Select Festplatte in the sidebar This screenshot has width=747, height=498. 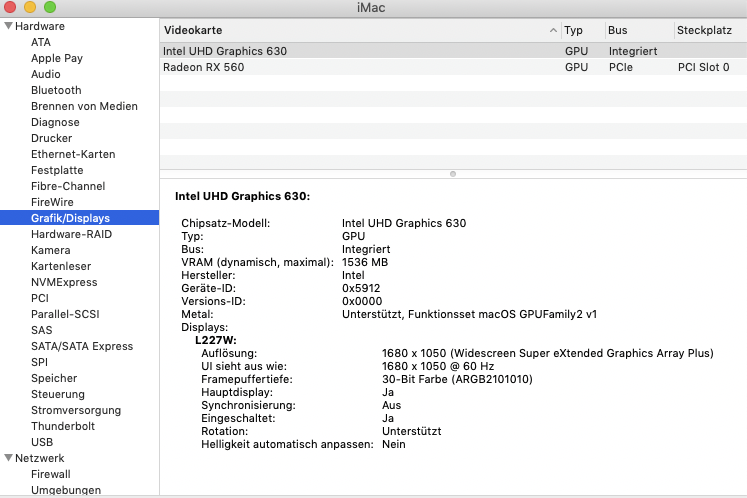tap(57, 170)
